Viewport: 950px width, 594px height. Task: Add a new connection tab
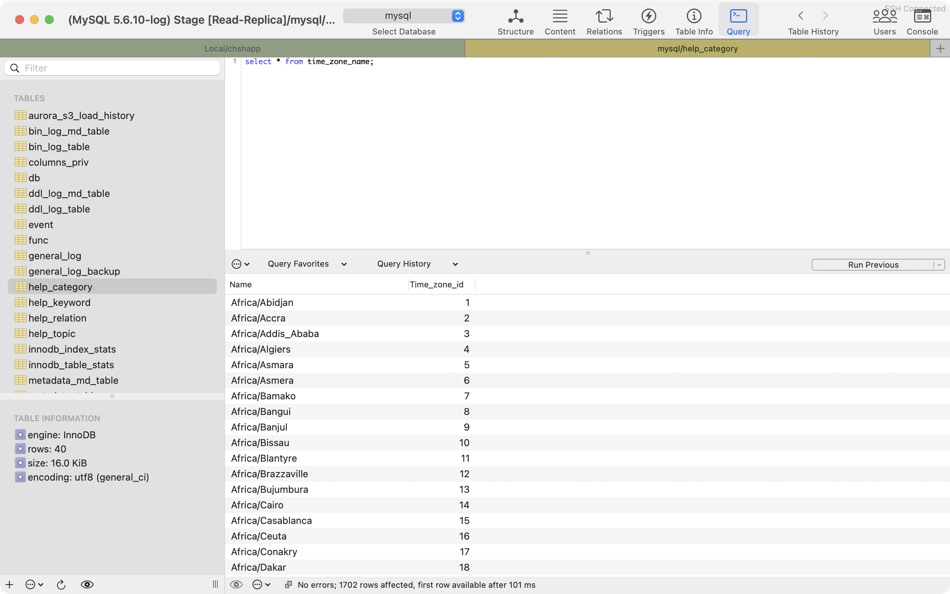(940, 48)
